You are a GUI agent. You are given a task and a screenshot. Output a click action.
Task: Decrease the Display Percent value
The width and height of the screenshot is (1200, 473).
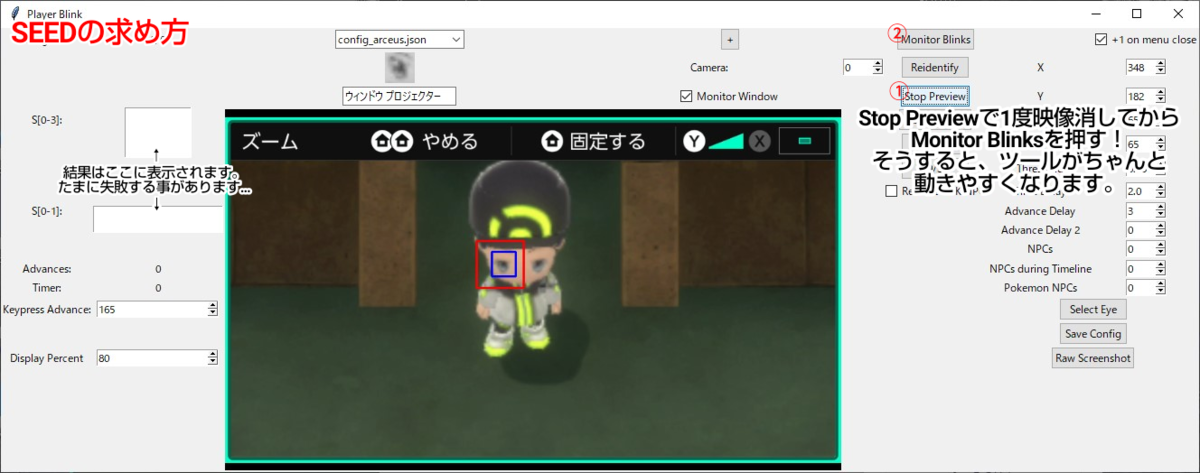212,361
